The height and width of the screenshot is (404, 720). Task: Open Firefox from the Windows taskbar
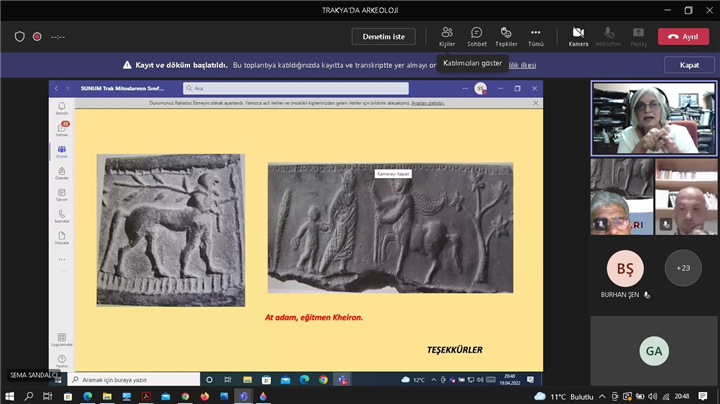(204, 396)
